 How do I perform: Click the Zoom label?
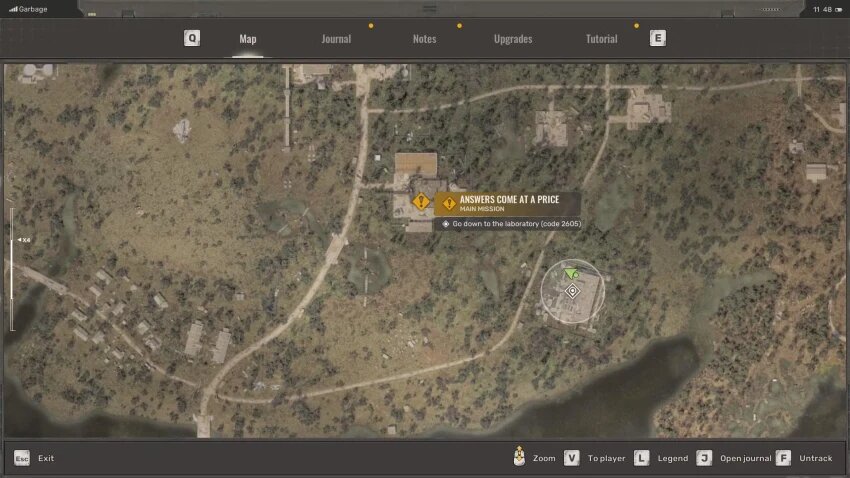point(544,458)
